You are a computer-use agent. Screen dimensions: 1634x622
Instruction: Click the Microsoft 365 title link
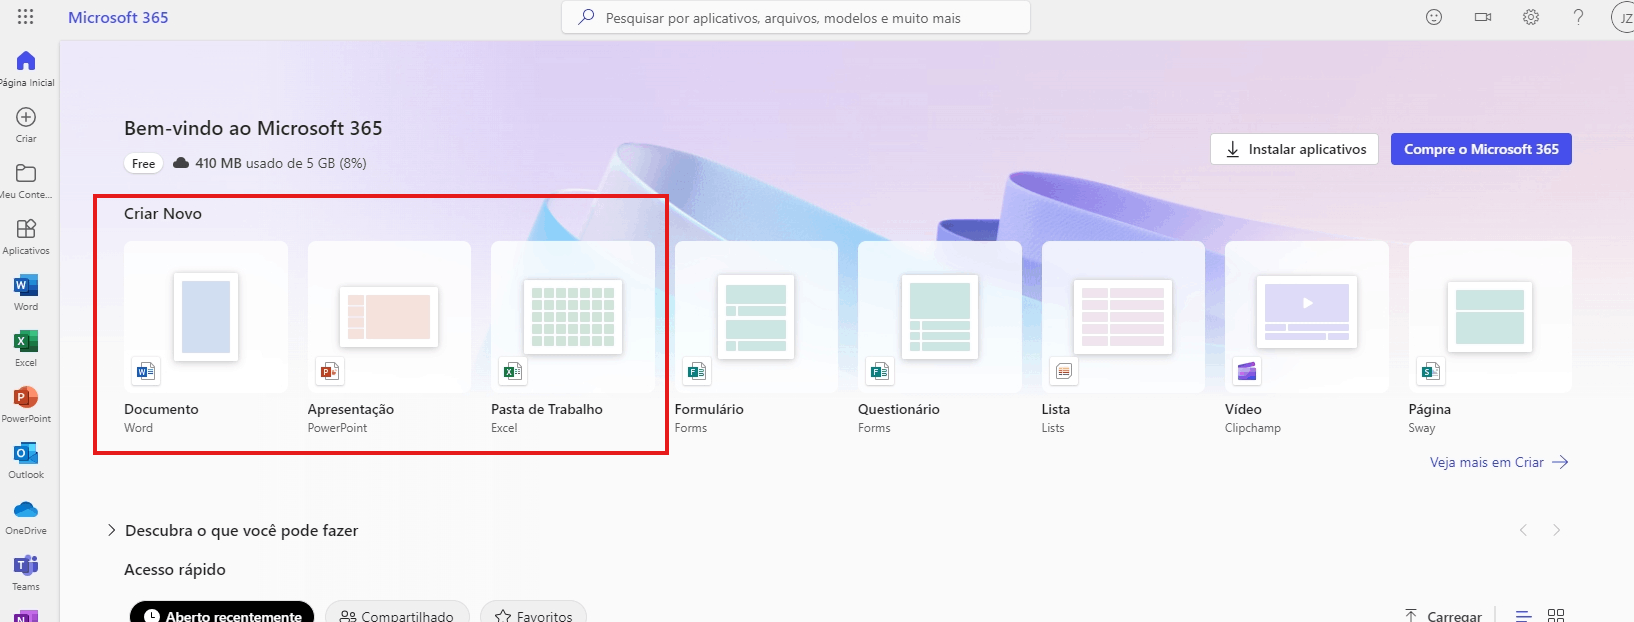118,17
